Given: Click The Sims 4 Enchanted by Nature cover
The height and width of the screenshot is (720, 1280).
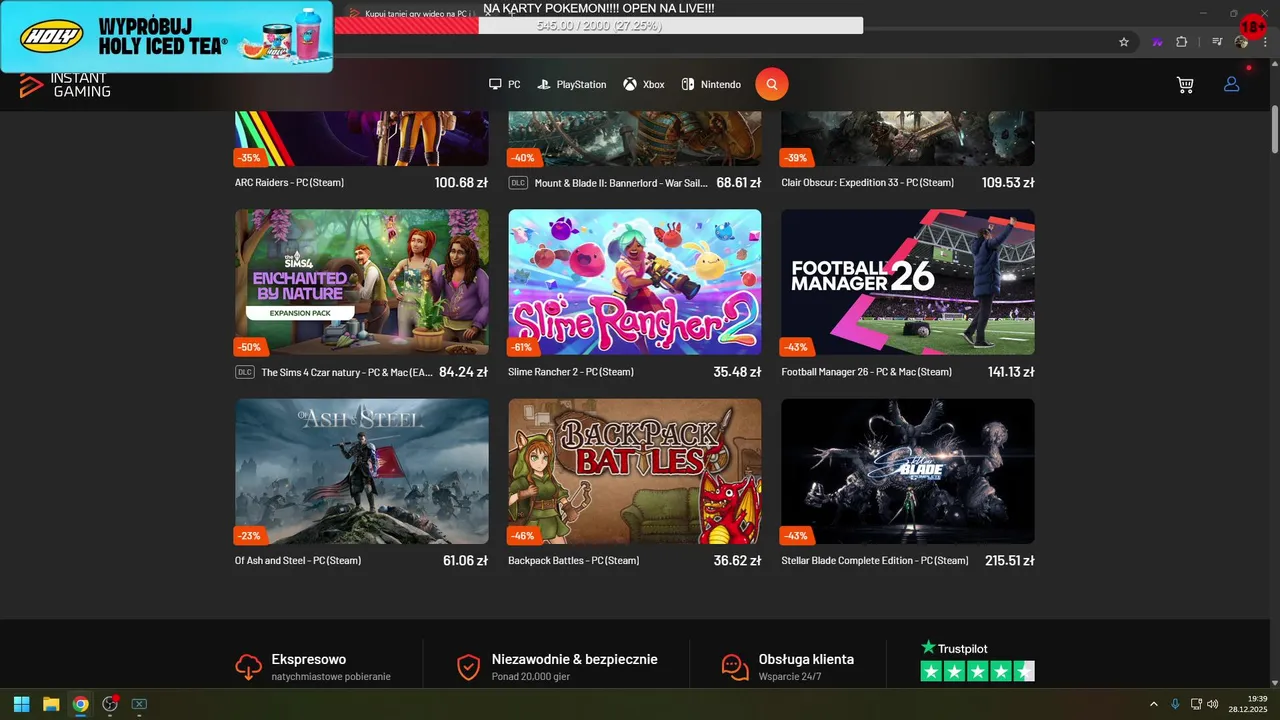Looking at the screenshot, I should pos(362,282).
